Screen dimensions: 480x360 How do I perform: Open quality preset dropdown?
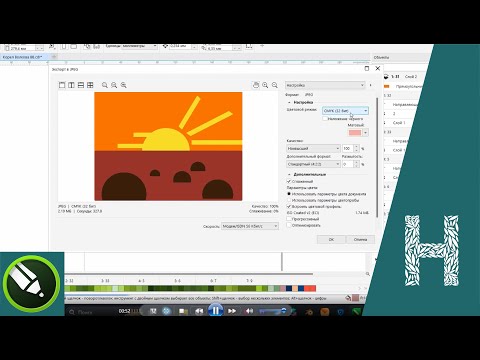[x=313, y=148]
